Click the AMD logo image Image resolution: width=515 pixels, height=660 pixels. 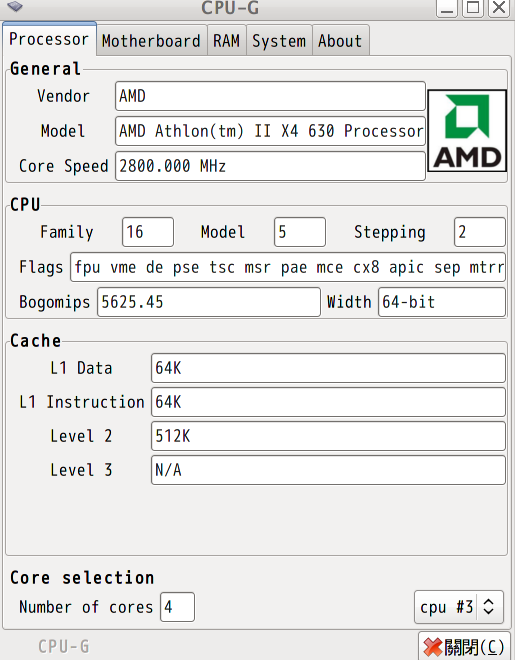point(467,130)
